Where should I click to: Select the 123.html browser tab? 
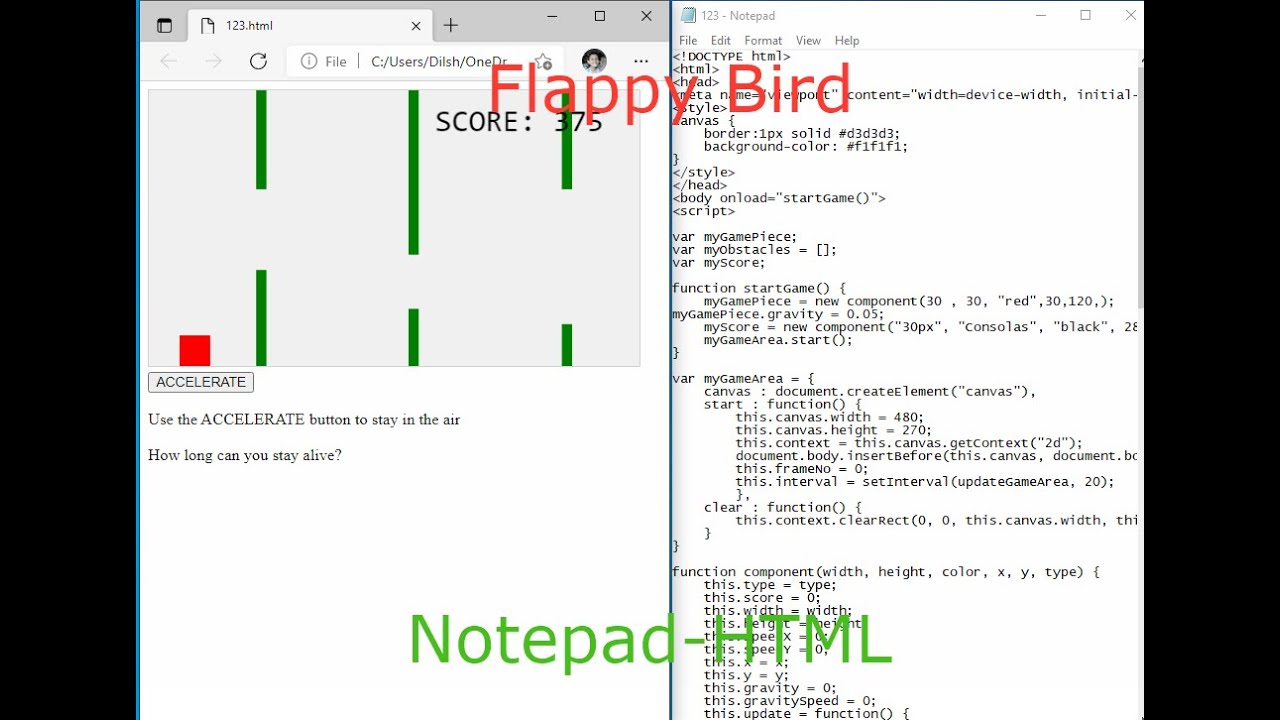310,26
